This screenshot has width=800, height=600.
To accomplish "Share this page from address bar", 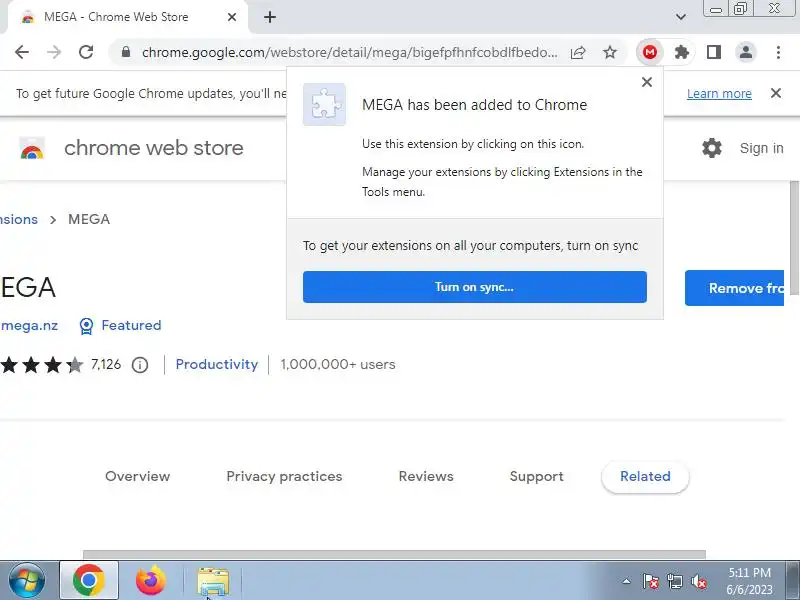I will (578, 52).
